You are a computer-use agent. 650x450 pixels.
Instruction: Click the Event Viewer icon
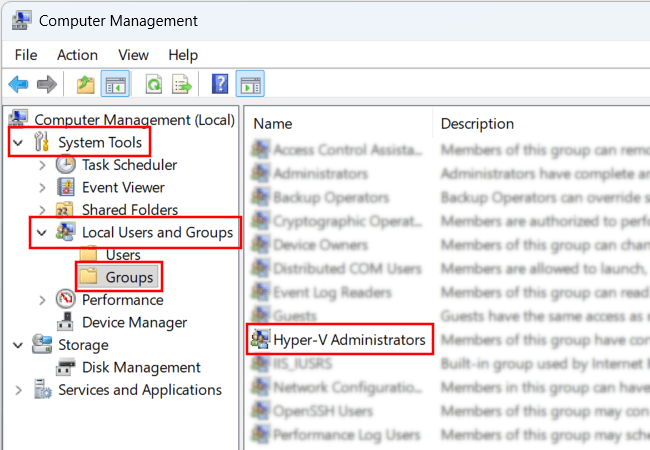click(65, 187)
